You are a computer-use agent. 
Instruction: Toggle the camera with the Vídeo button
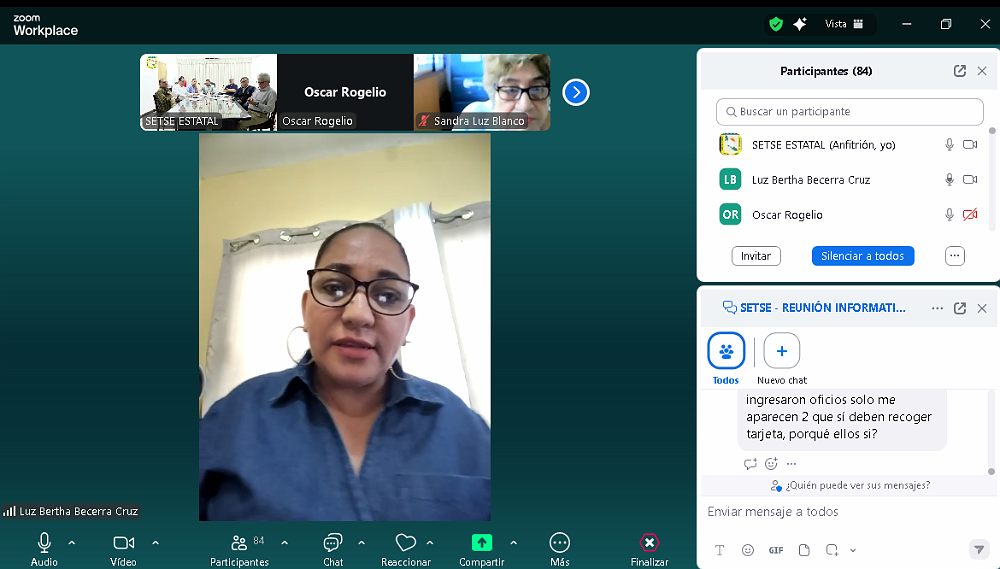pos(123,543)
